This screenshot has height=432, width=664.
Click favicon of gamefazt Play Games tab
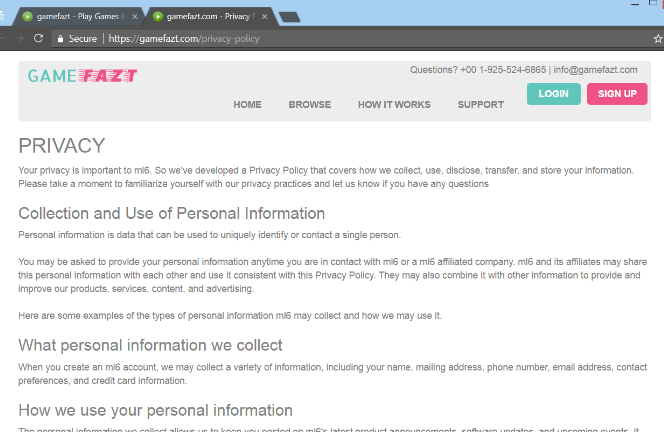pos(28,17)
